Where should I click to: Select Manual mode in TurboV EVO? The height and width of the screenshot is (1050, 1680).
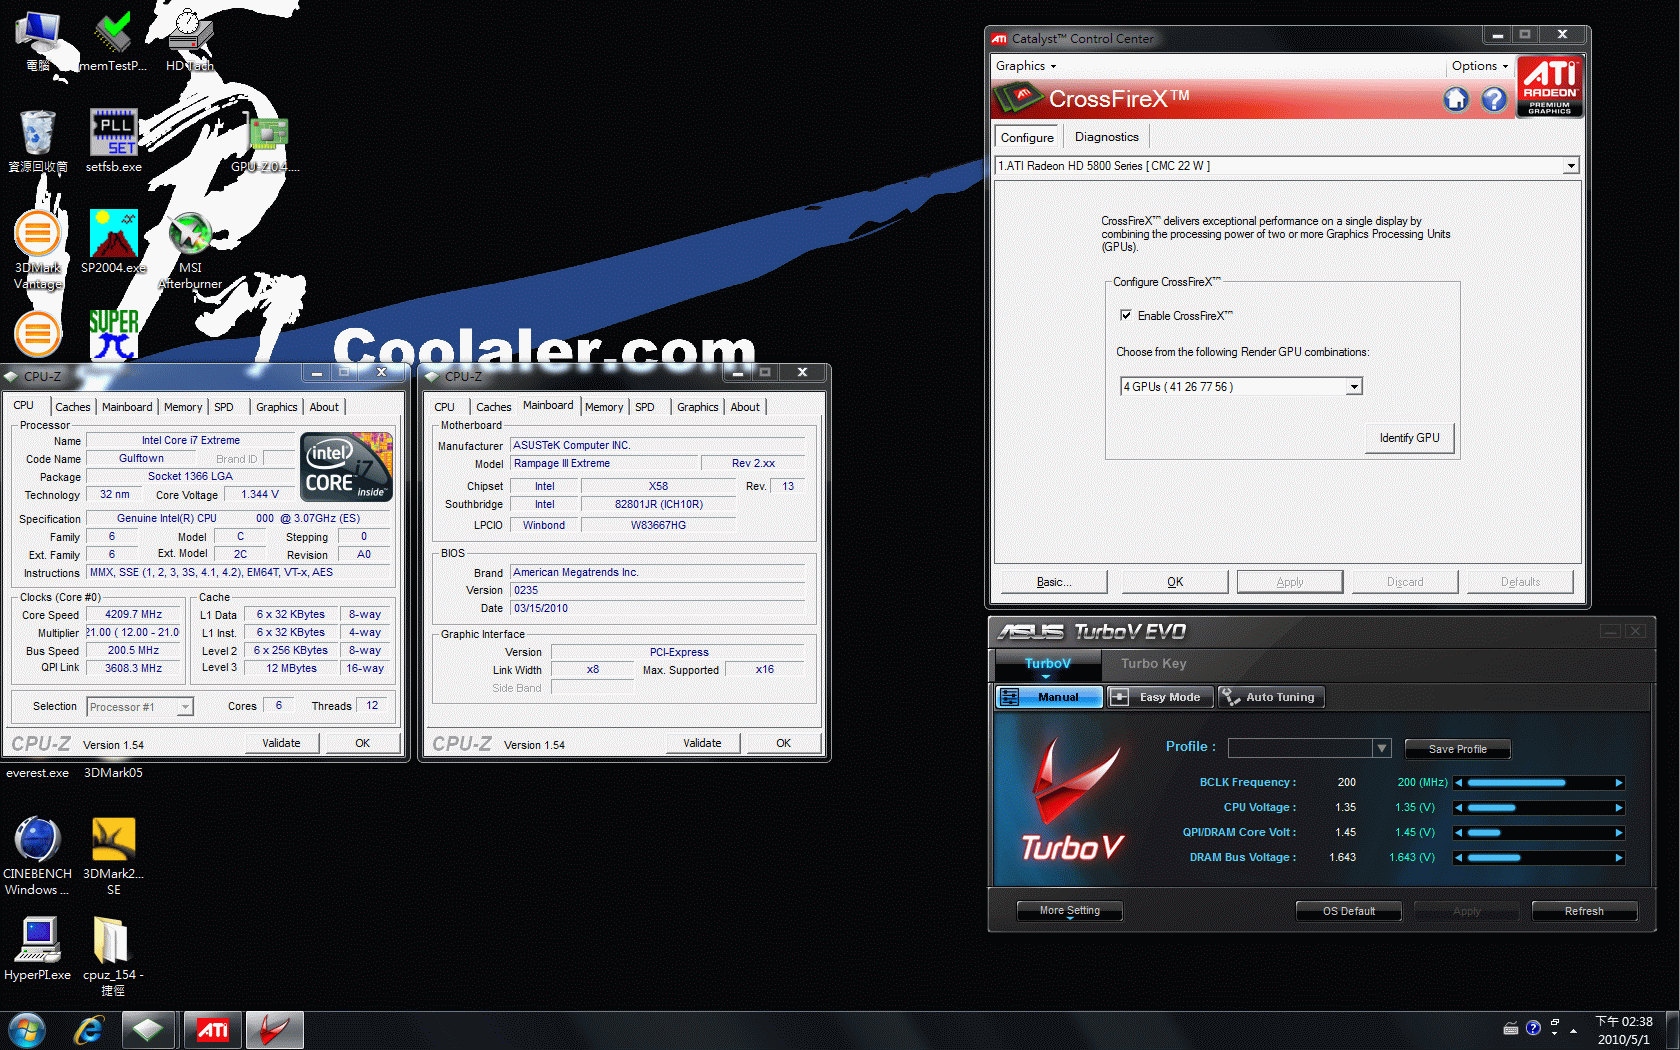1049,697
